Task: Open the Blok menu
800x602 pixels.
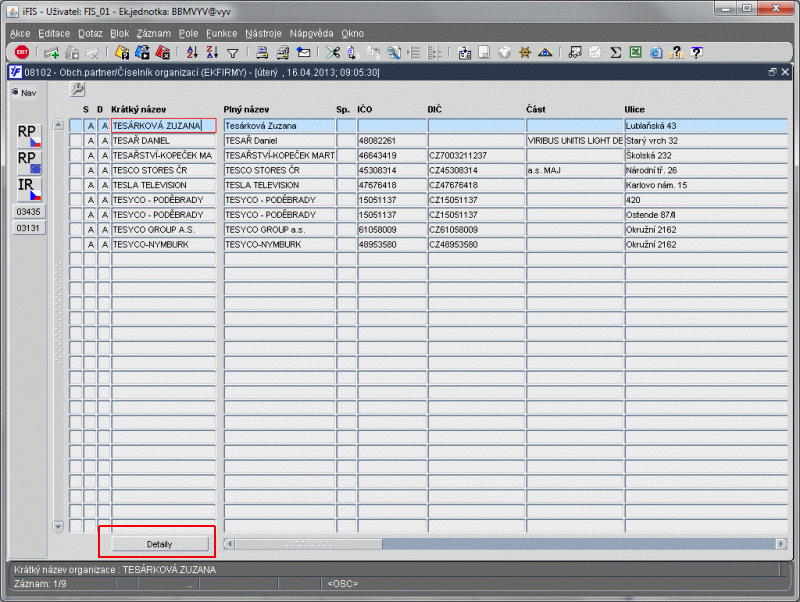Action: tap(119, 34)
